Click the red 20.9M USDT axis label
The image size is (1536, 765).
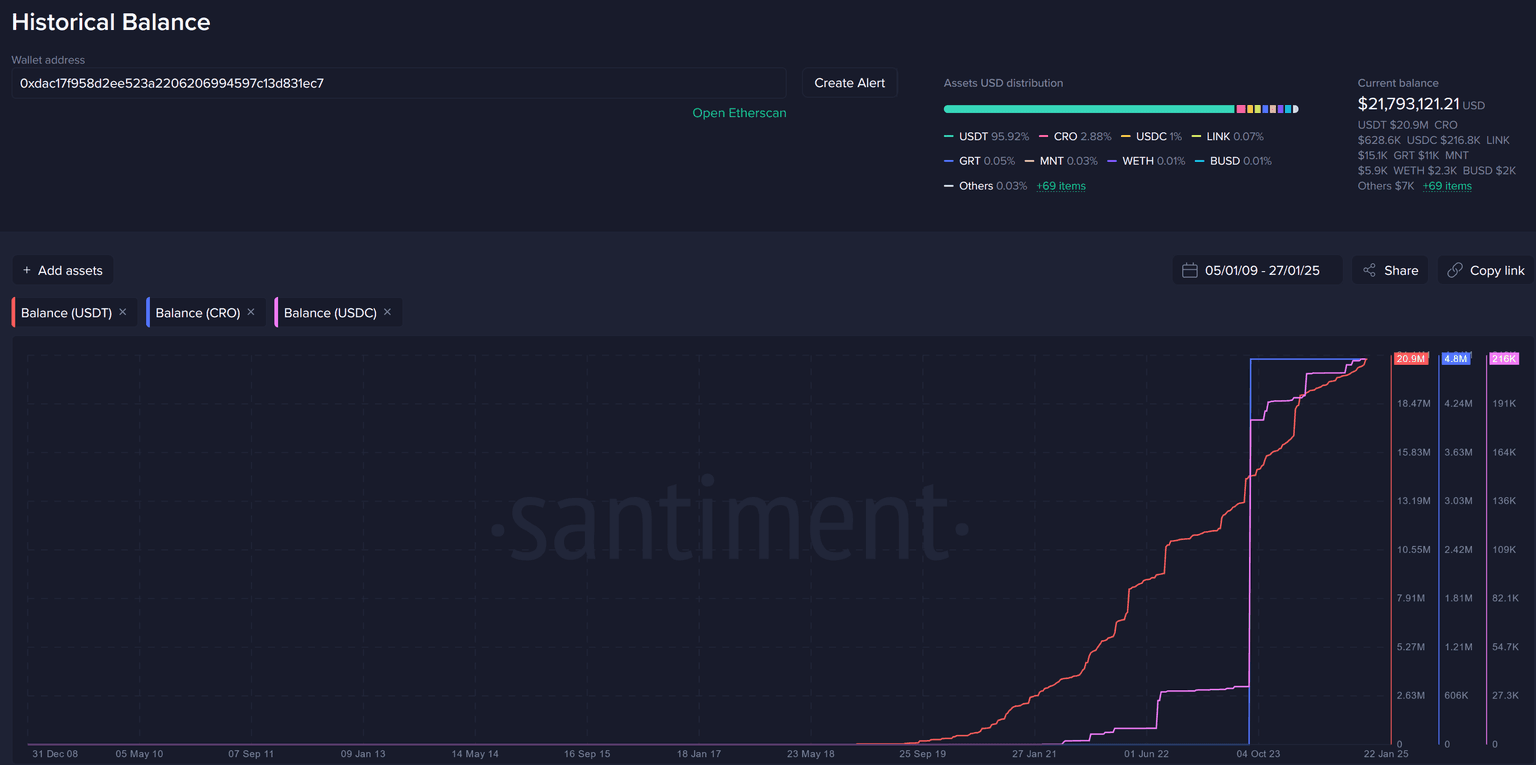click(1410, 359)
